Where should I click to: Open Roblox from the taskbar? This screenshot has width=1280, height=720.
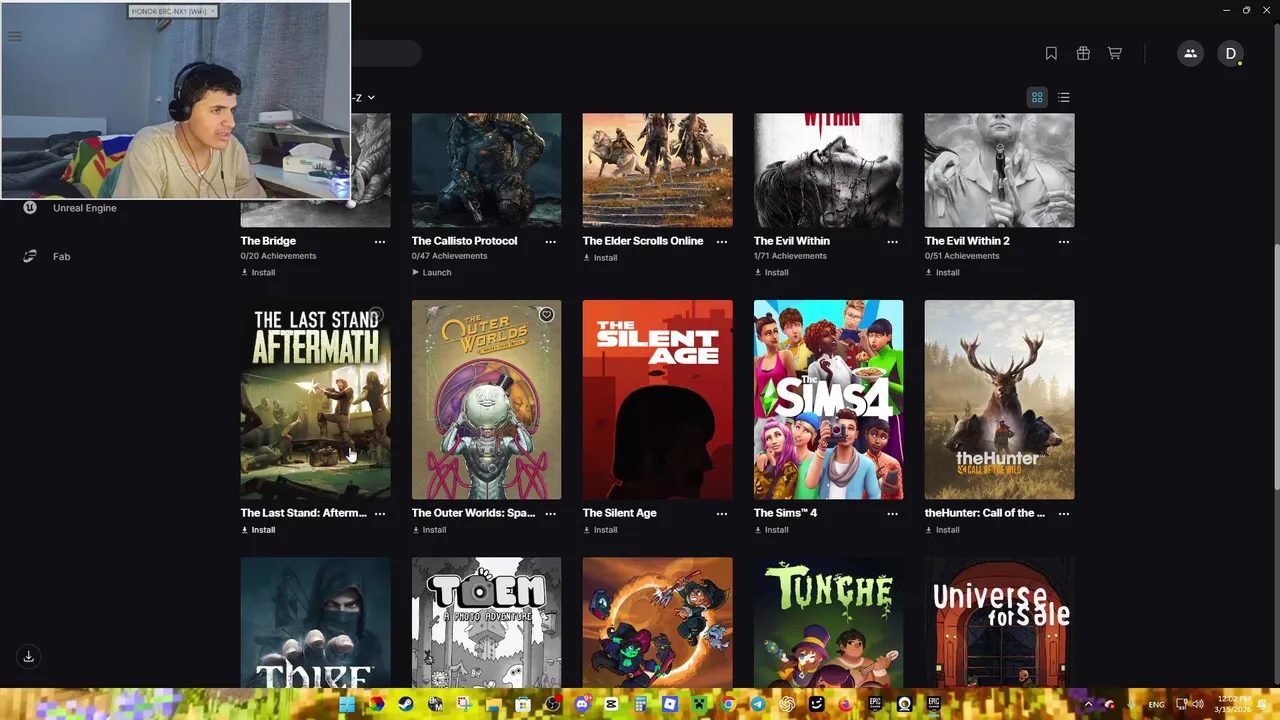pyautogui.click(x=670, y=704)
